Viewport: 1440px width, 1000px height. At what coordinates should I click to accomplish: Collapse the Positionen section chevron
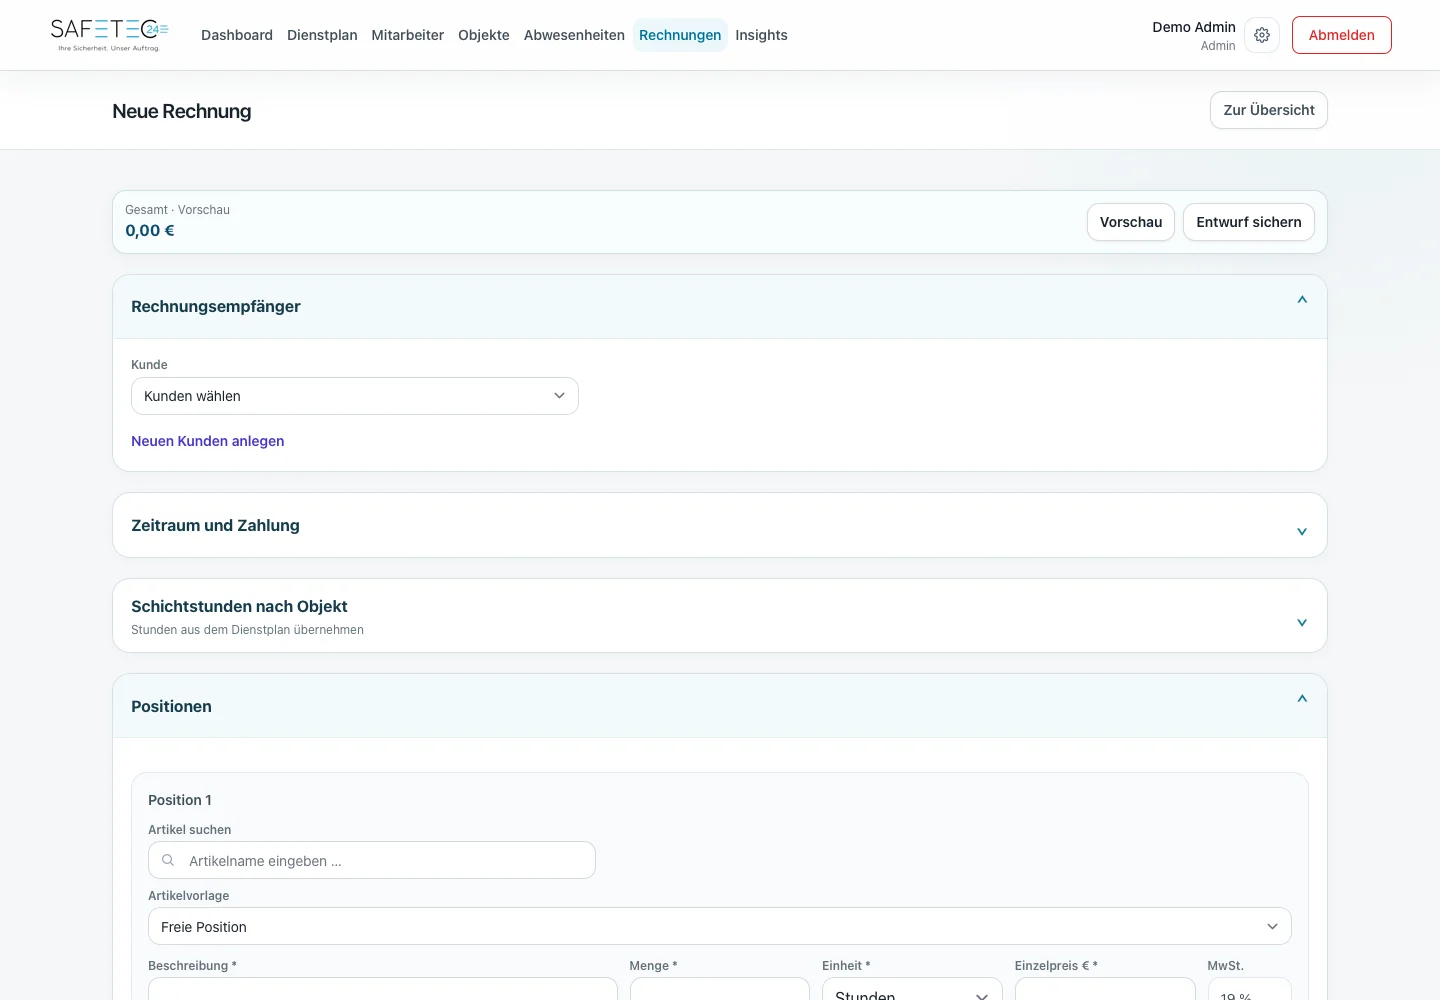[1302, 699]
